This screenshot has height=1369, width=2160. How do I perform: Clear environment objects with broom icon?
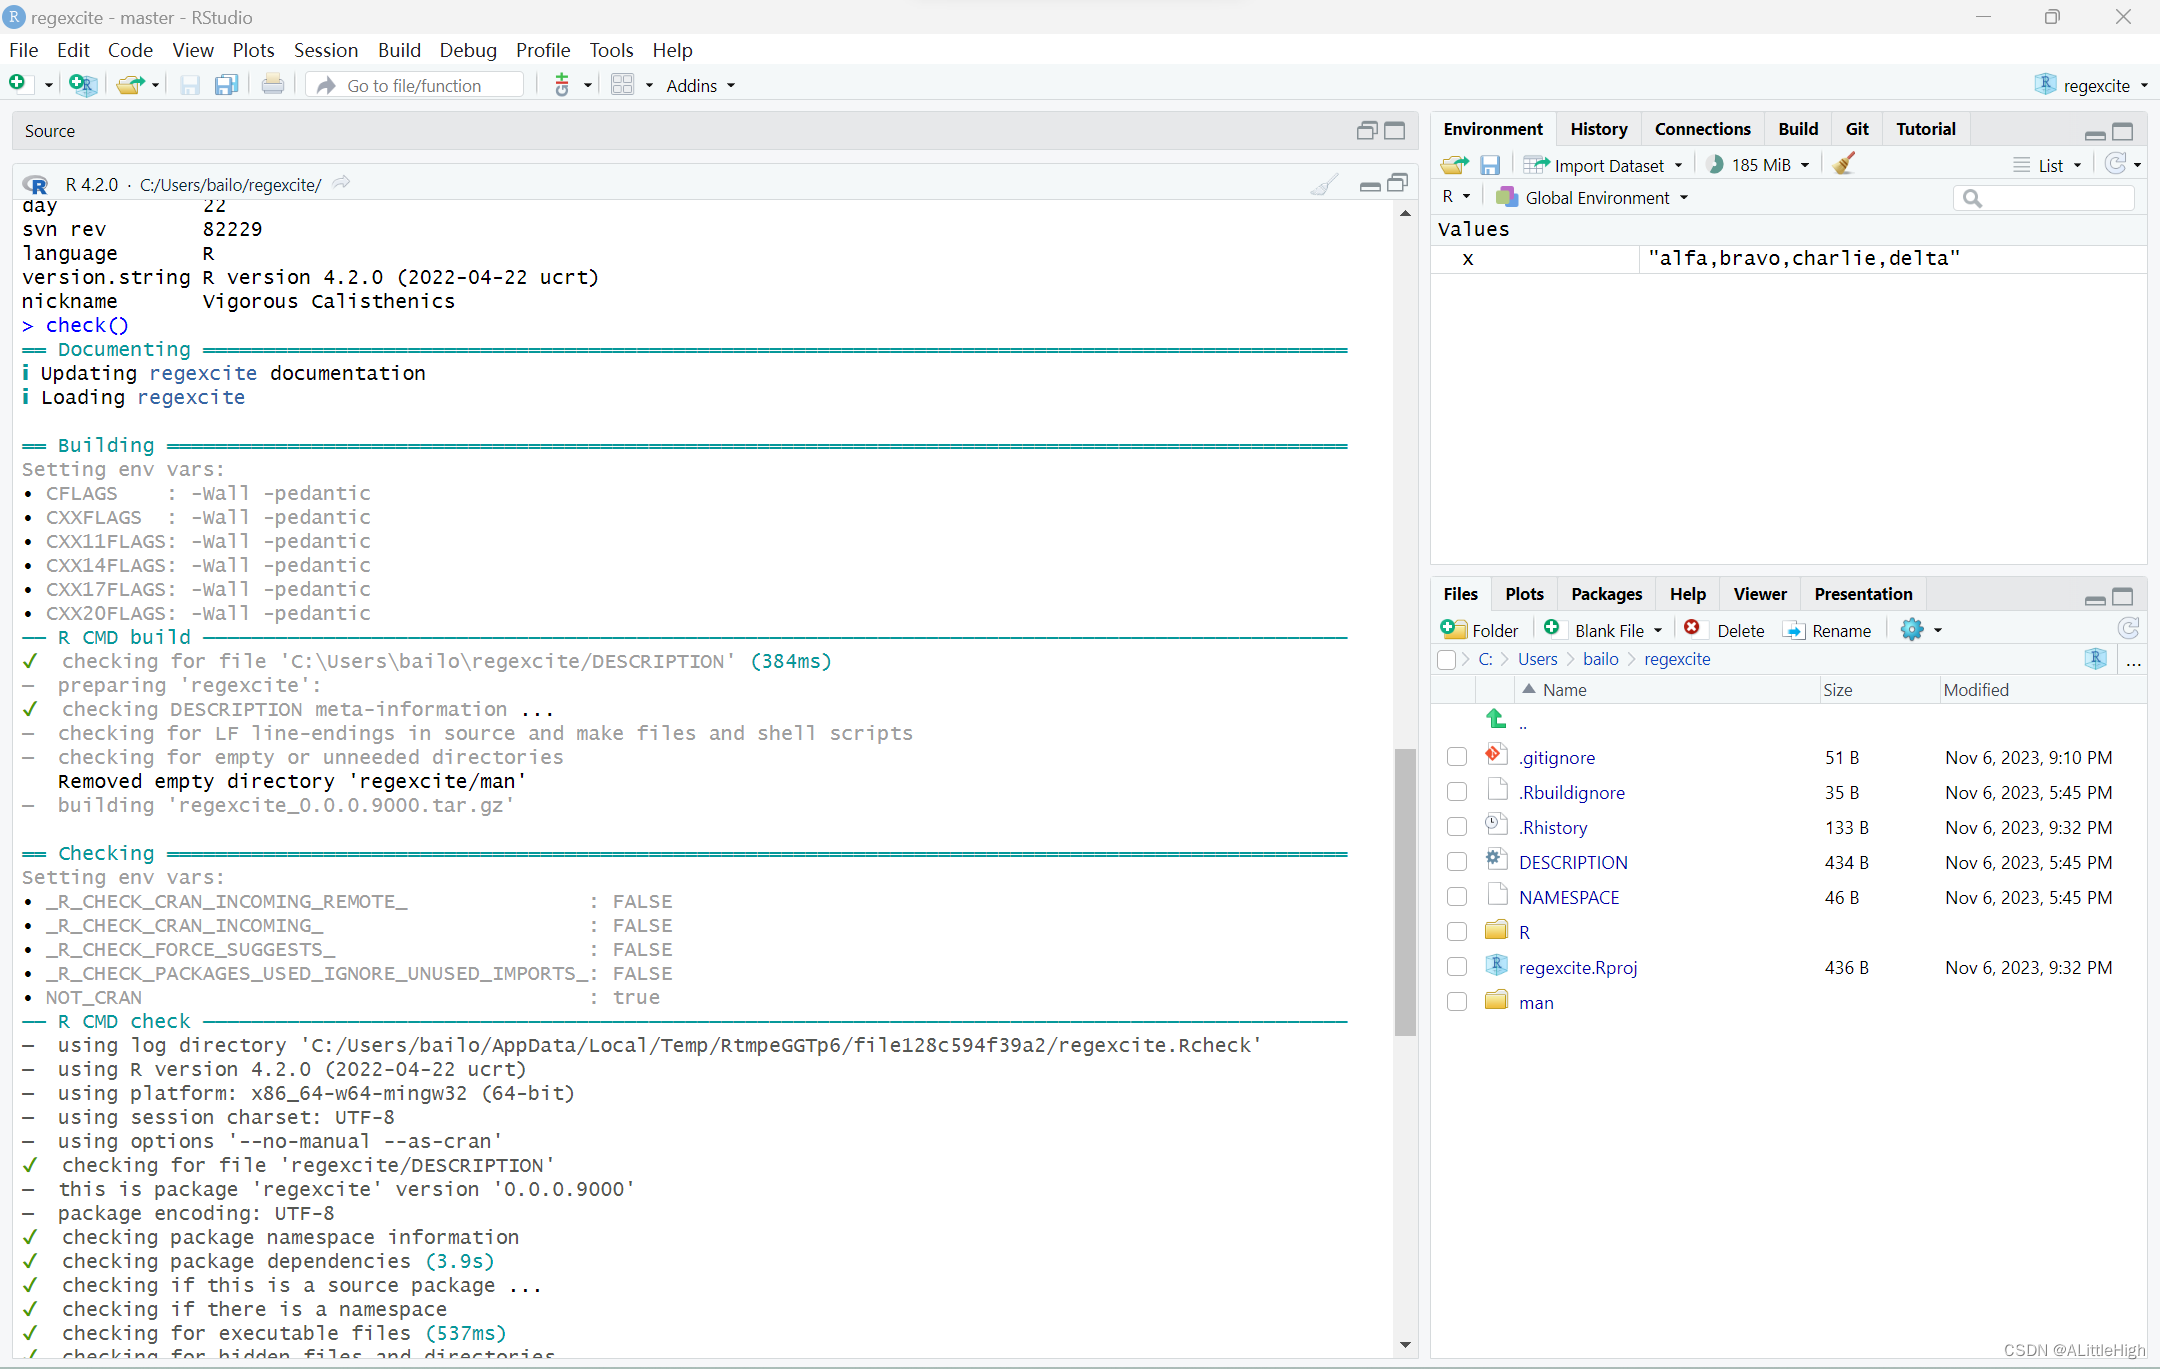pos(1845,164)
